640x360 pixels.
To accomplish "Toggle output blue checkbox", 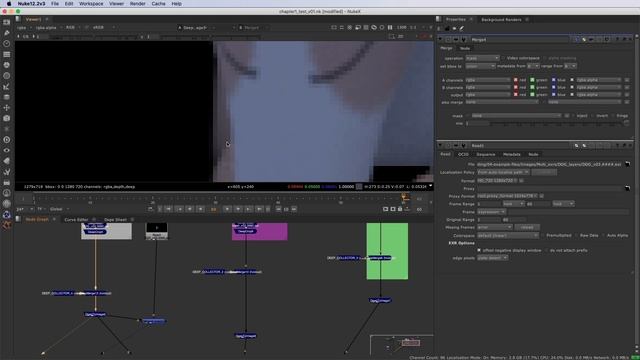I will (x=553, y=95).
